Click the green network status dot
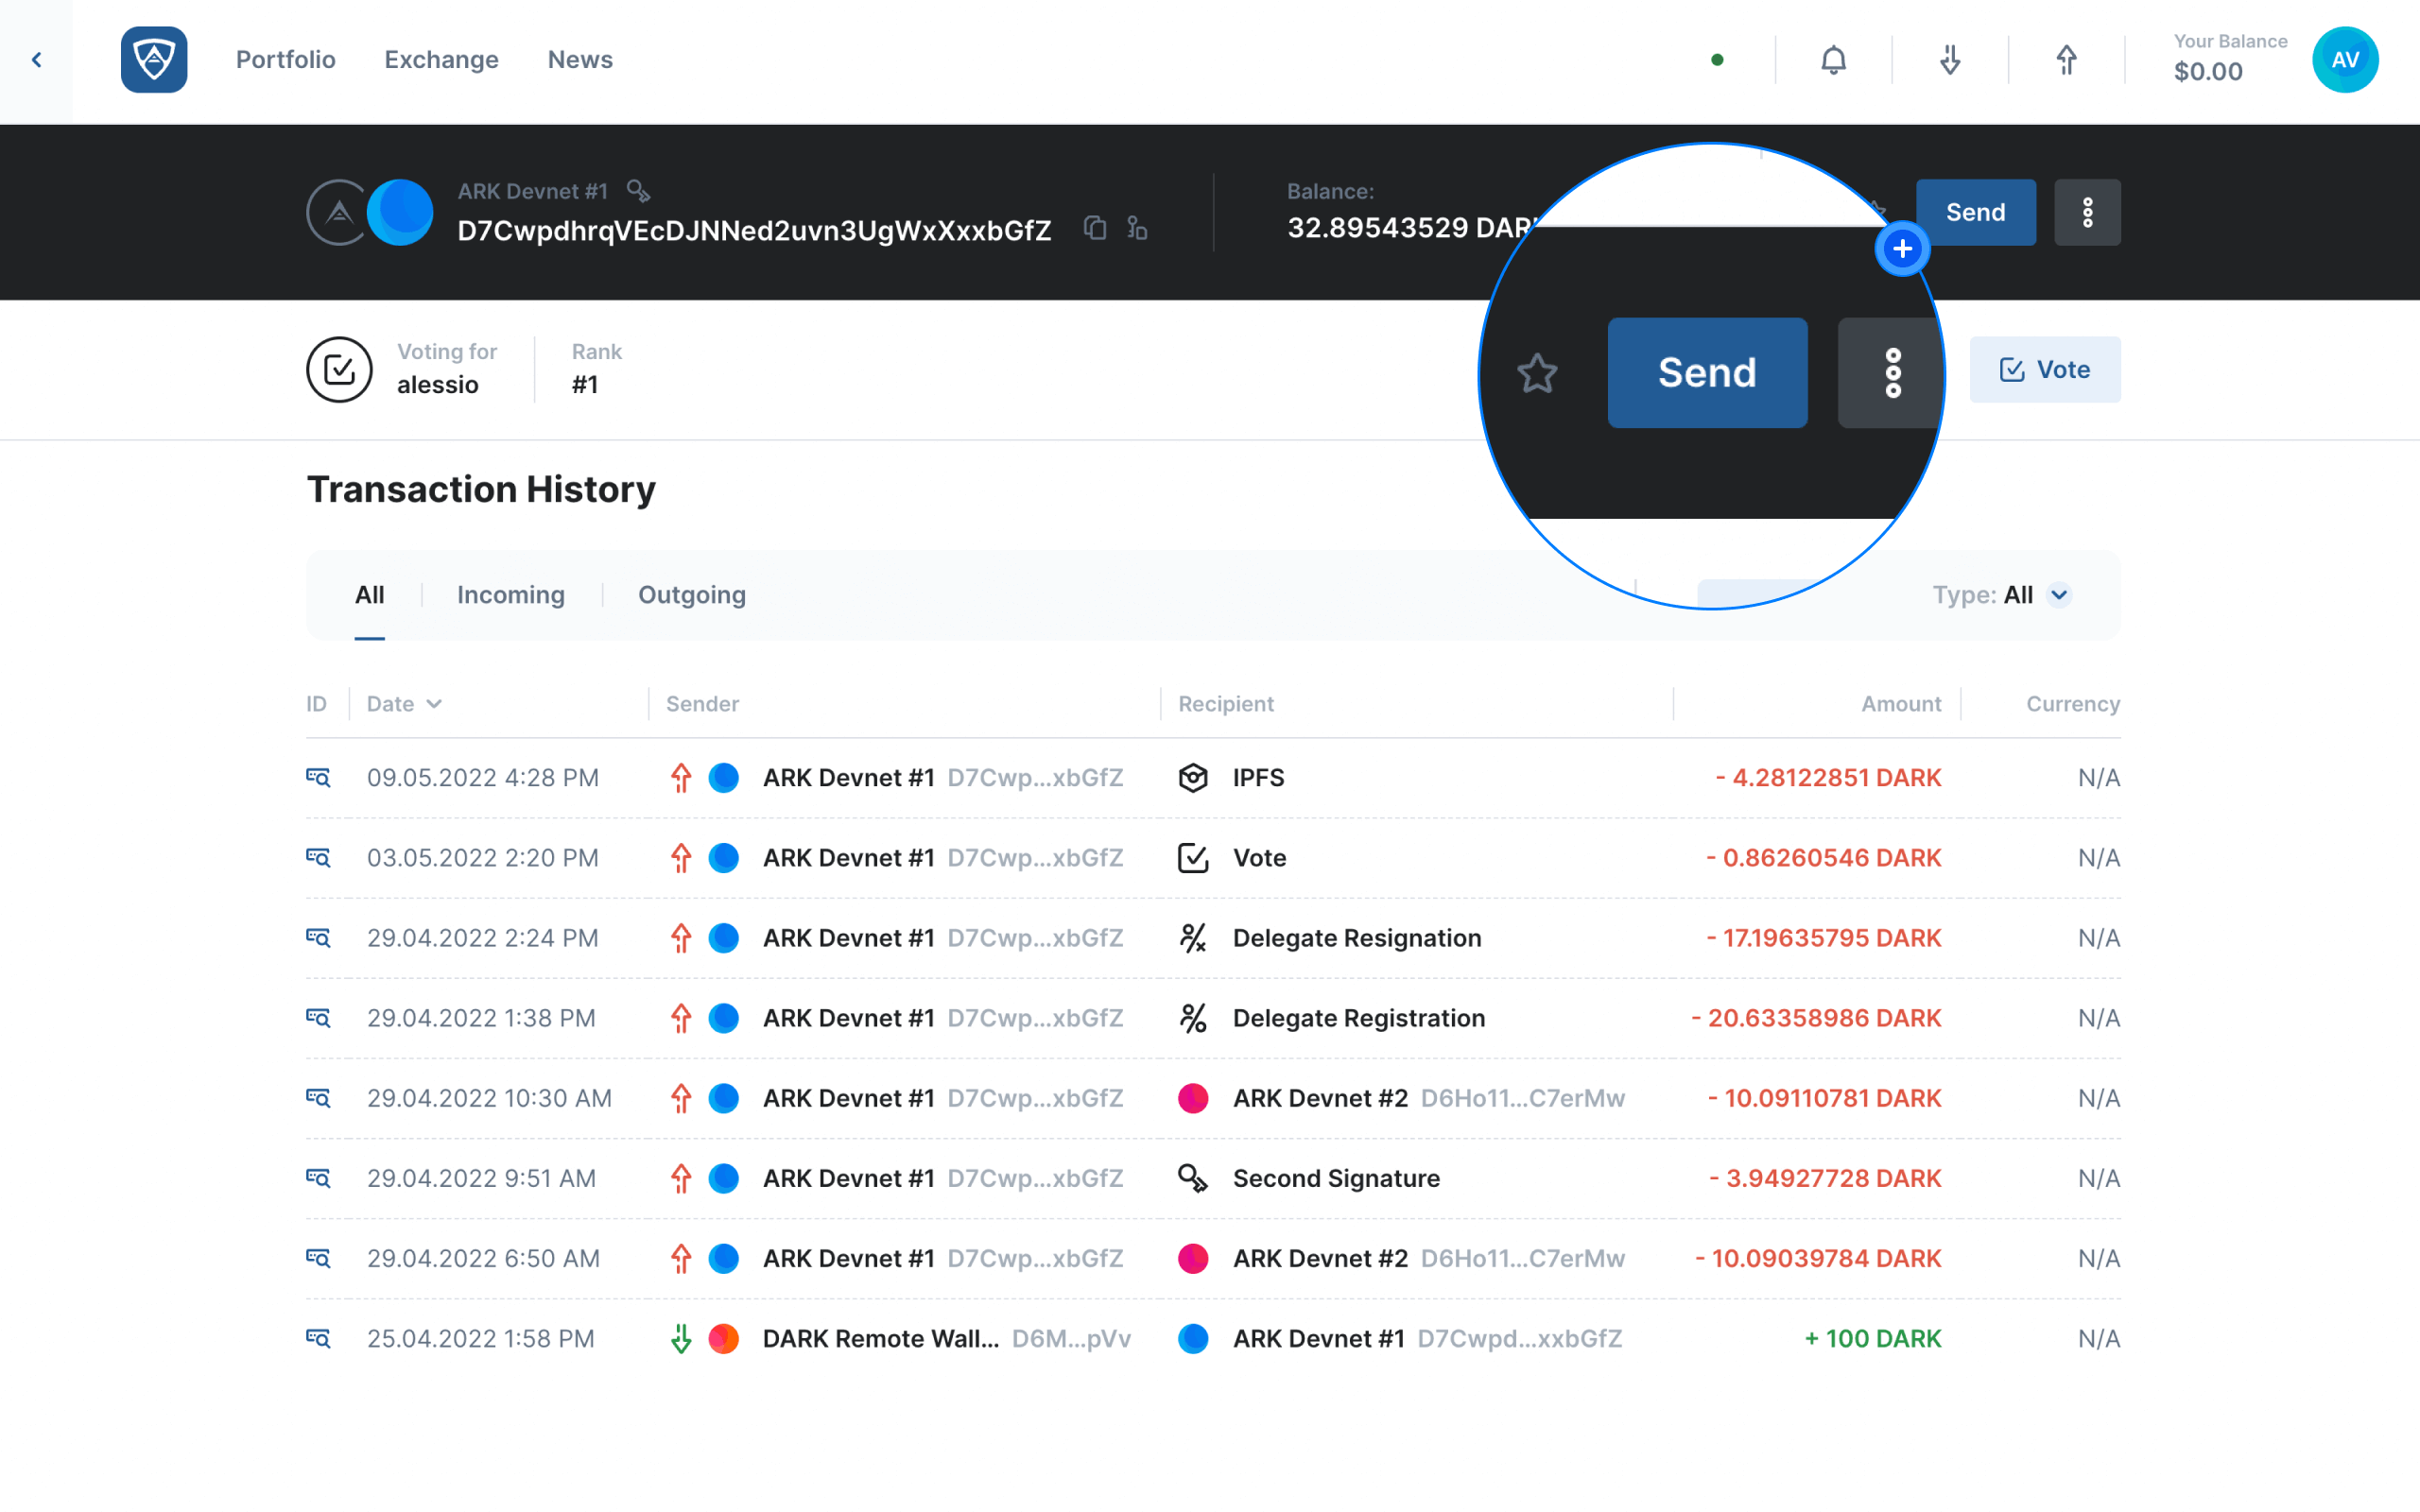Image resolution: width=2420 pixels, height=1512 pixels. tap(1717, 60)
